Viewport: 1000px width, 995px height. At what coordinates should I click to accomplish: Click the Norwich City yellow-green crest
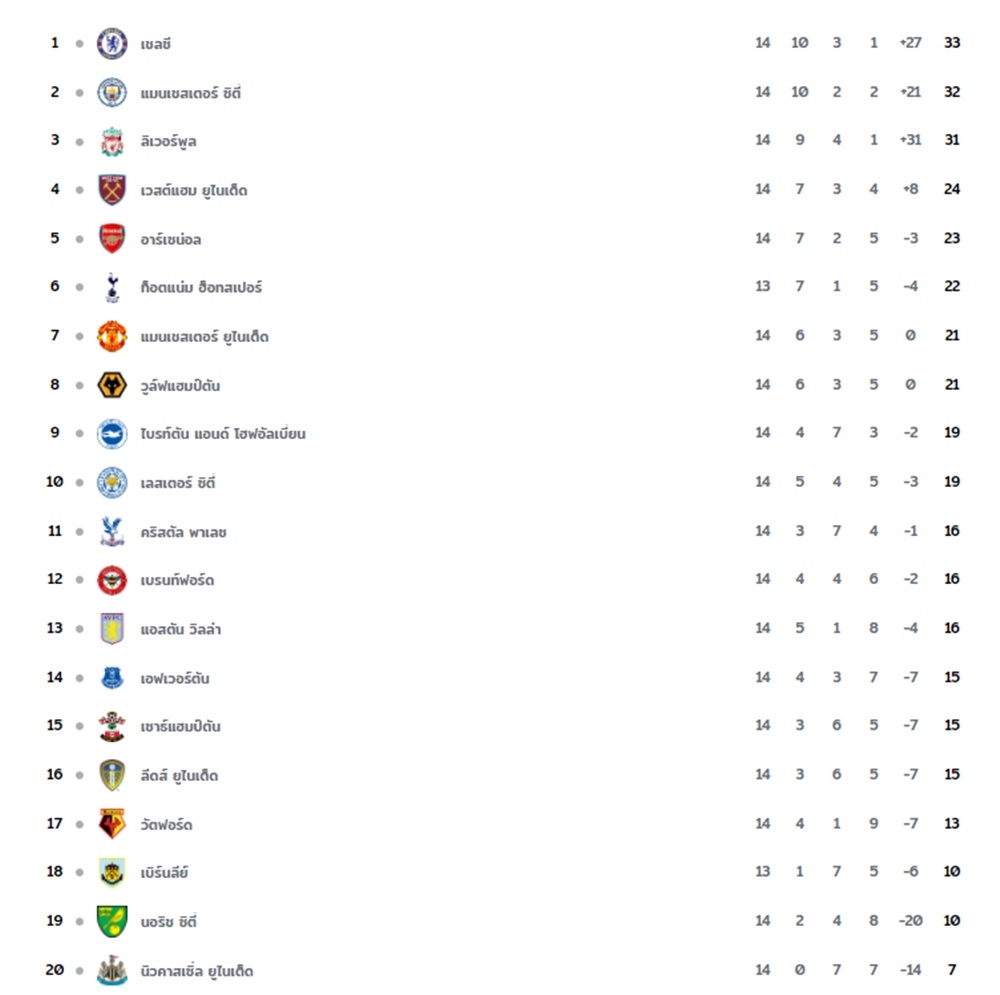(x=112, y=921)
